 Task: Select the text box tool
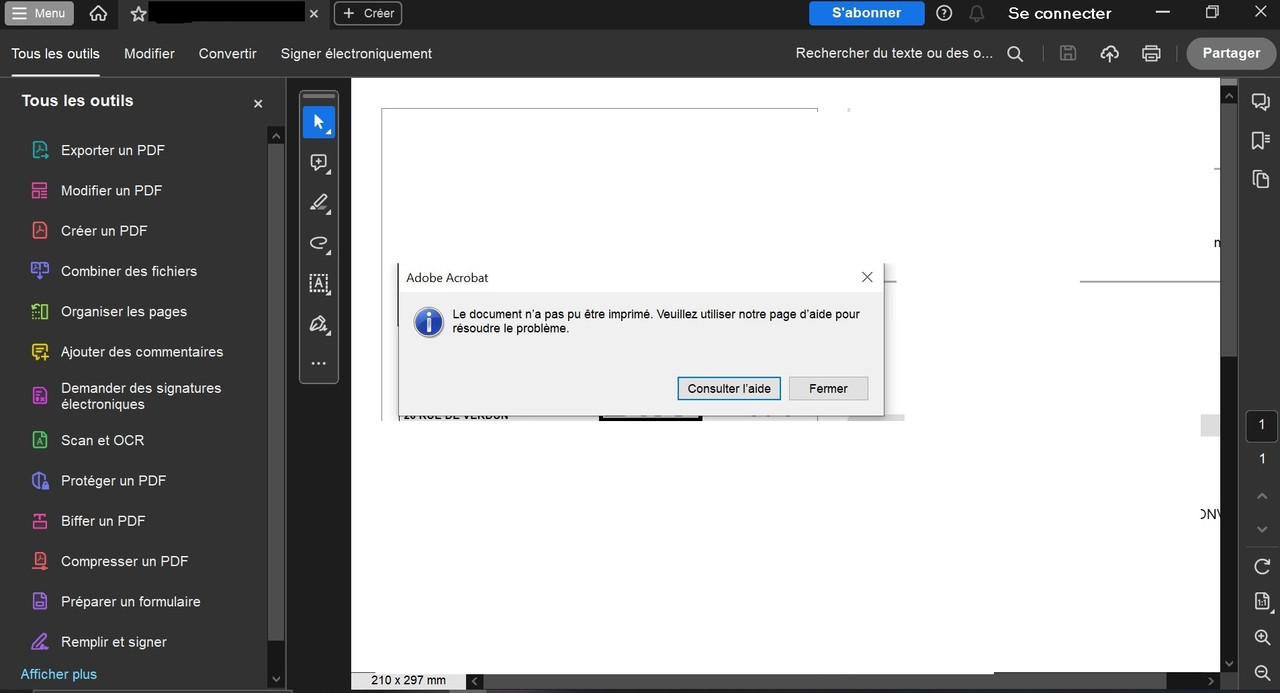tap(319, 283)
